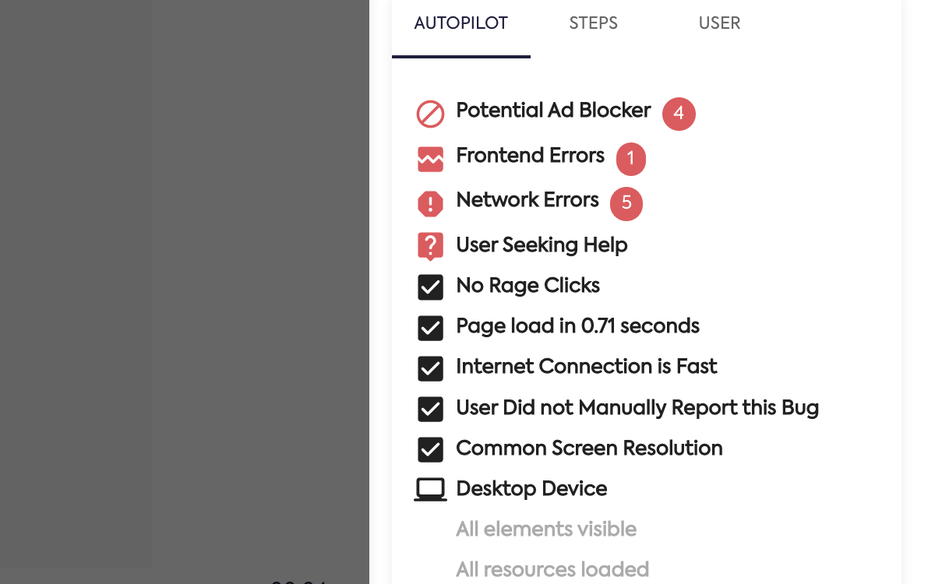Toggle the Common Screen Resolution checkbox

430,449
